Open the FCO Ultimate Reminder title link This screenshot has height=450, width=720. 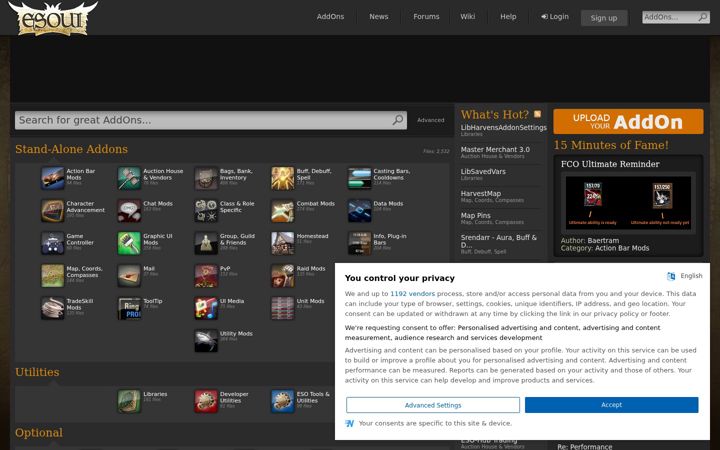(x=610, y=164)
